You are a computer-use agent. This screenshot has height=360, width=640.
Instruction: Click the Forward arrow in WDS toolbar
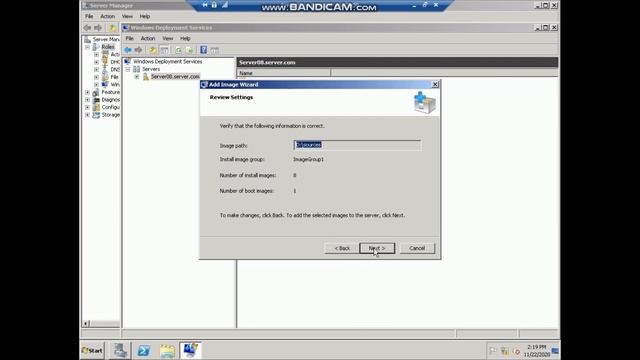tap(138, 50)
